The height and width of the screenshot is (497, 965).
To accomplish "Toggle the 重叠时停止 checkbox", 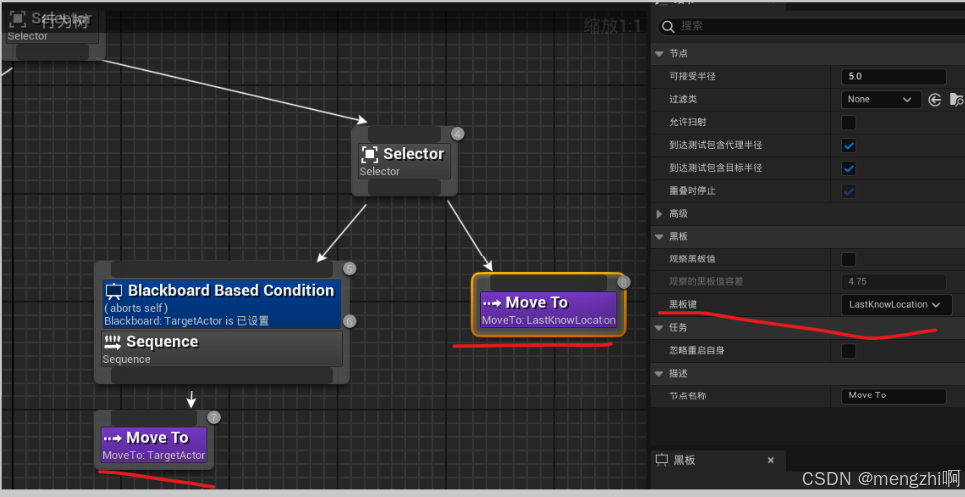I will click(849, 191).
